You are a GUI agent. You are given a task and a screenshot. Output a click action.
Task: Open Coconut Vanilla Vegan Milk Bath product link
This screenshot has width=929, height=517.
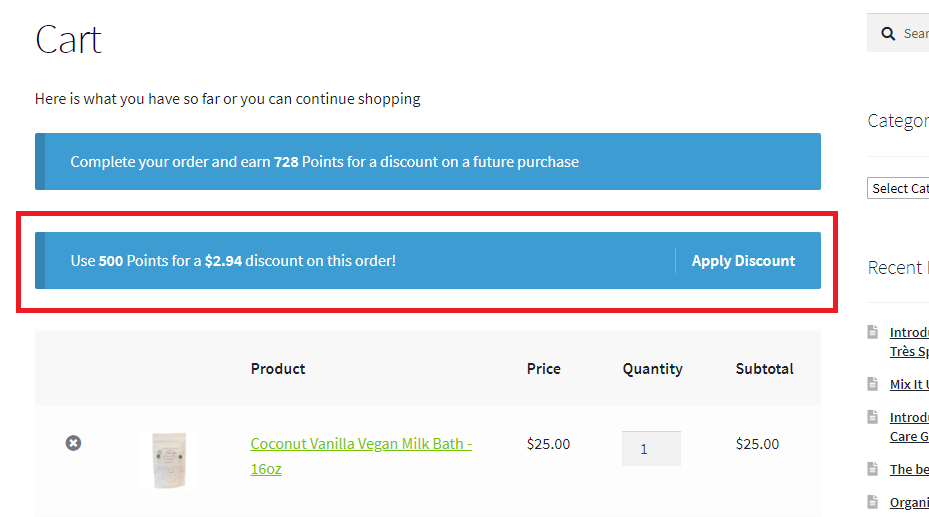click(x=361, y=456)
